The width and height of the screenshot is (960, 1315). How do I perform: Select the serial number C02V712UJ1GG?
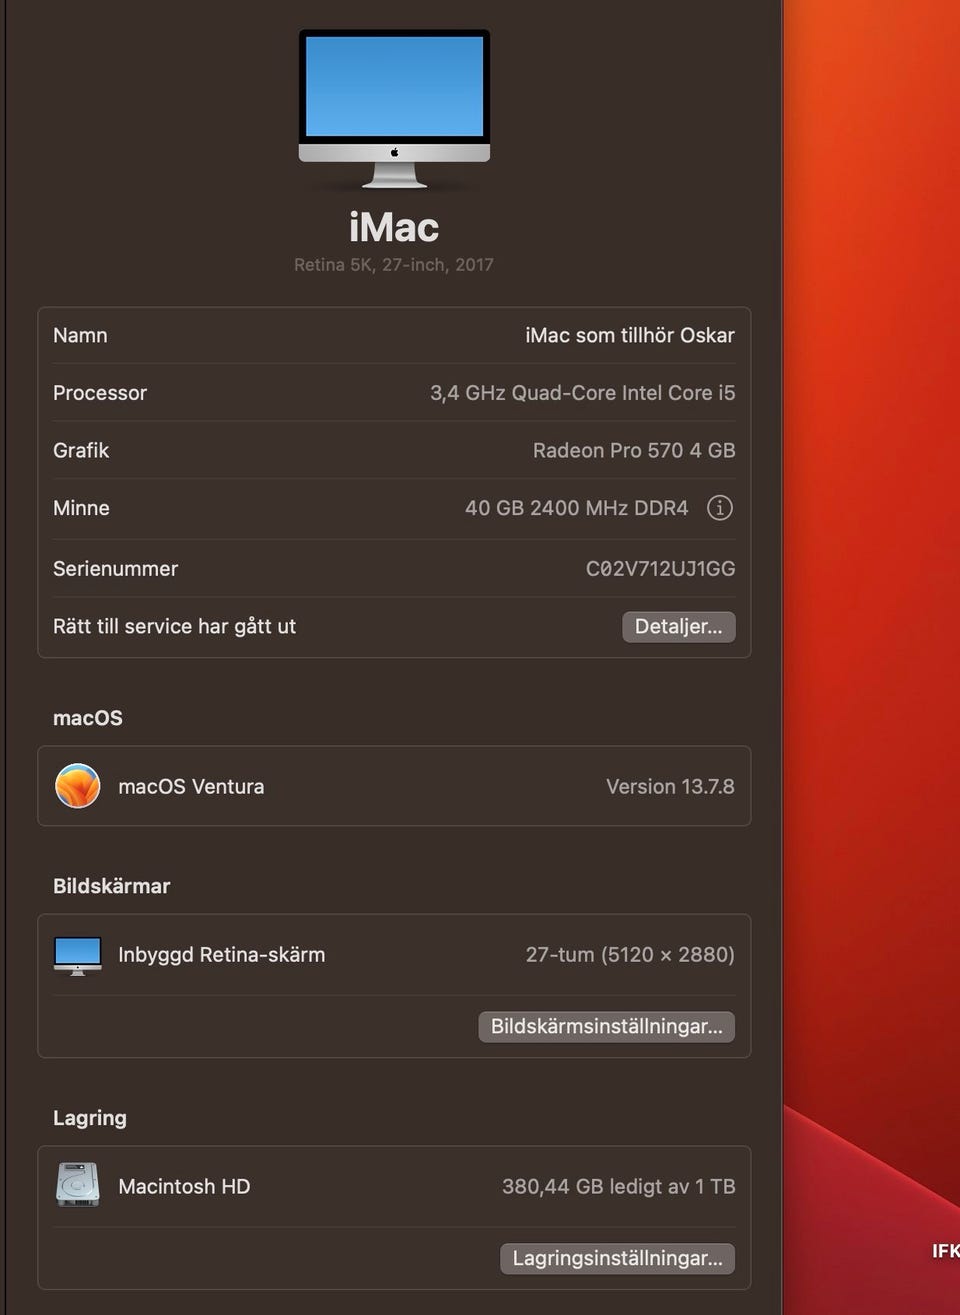point(660,569)
